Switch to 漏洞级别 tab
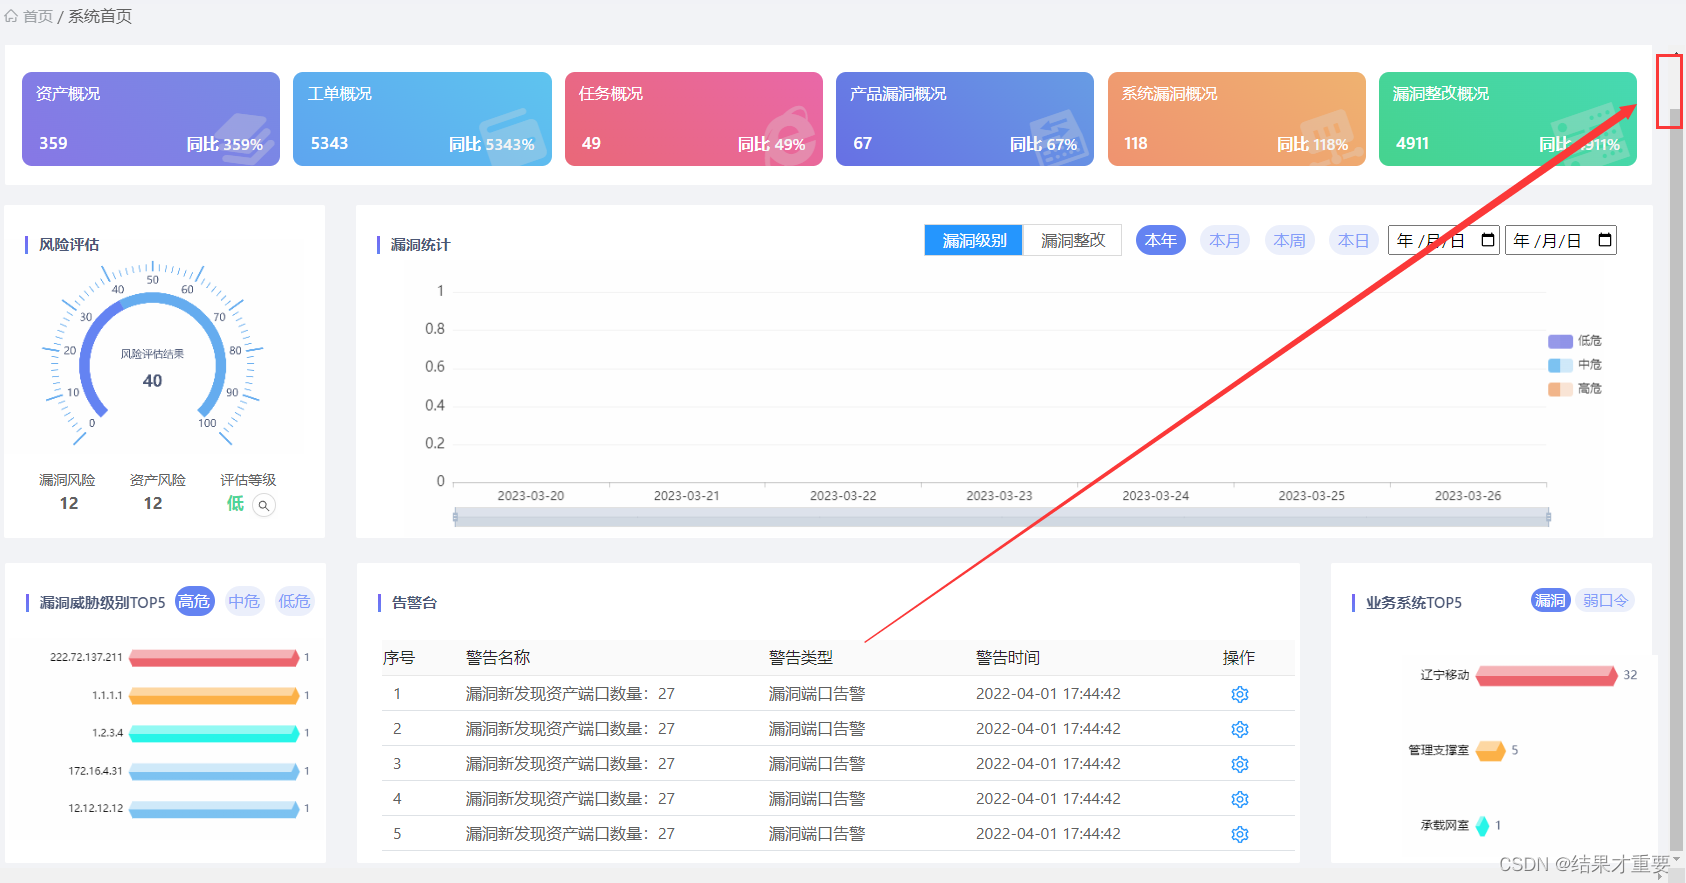Image resolution: width=1686 pixels, height=883 pixels. 974,240
